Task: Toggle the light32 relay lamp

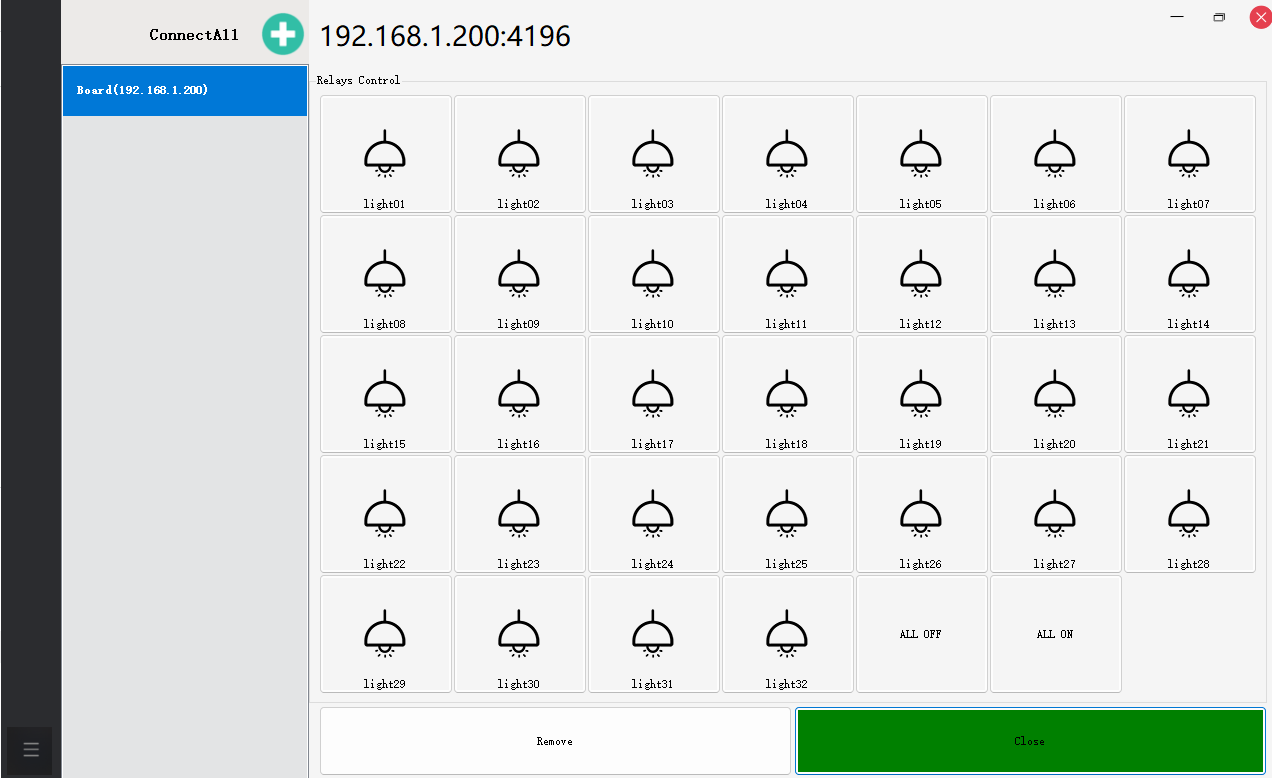Action: (787, 634)
